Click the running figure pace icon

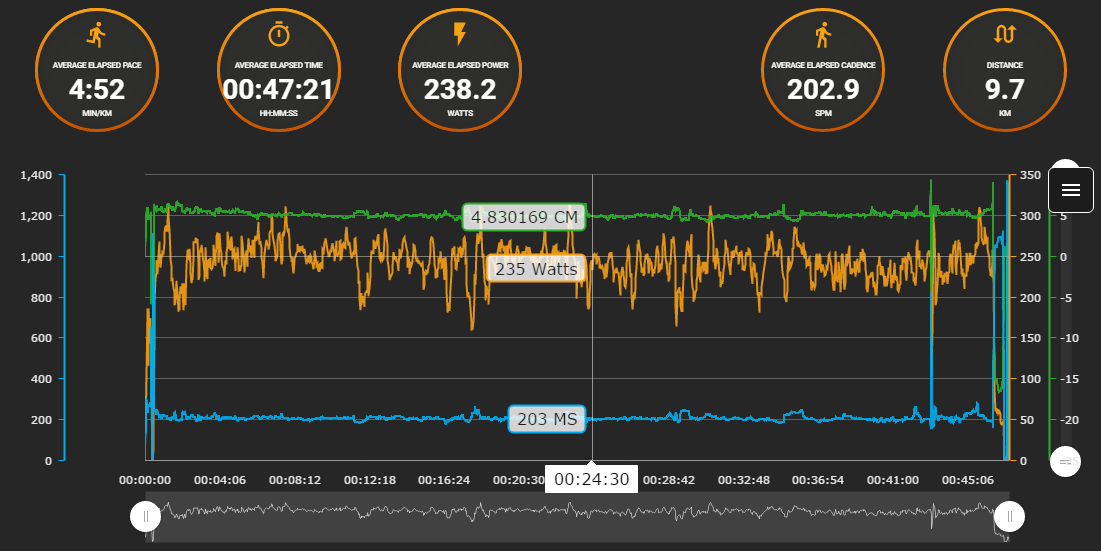point(96,36)
